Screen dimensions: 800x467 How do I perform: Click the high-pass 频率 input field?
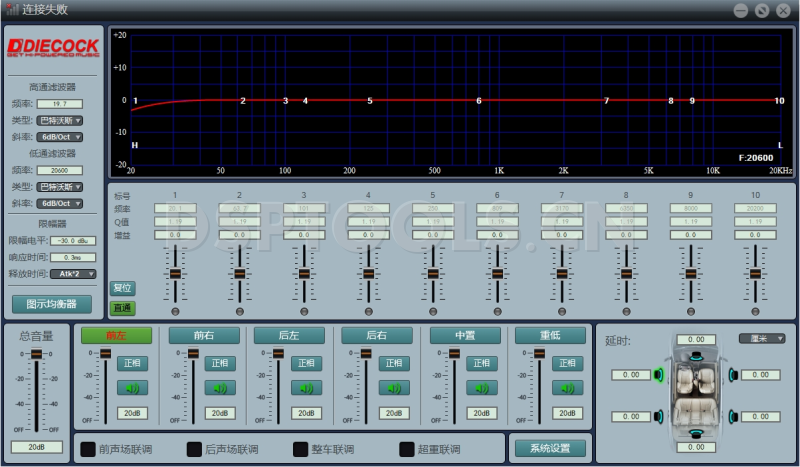[60, 103]
